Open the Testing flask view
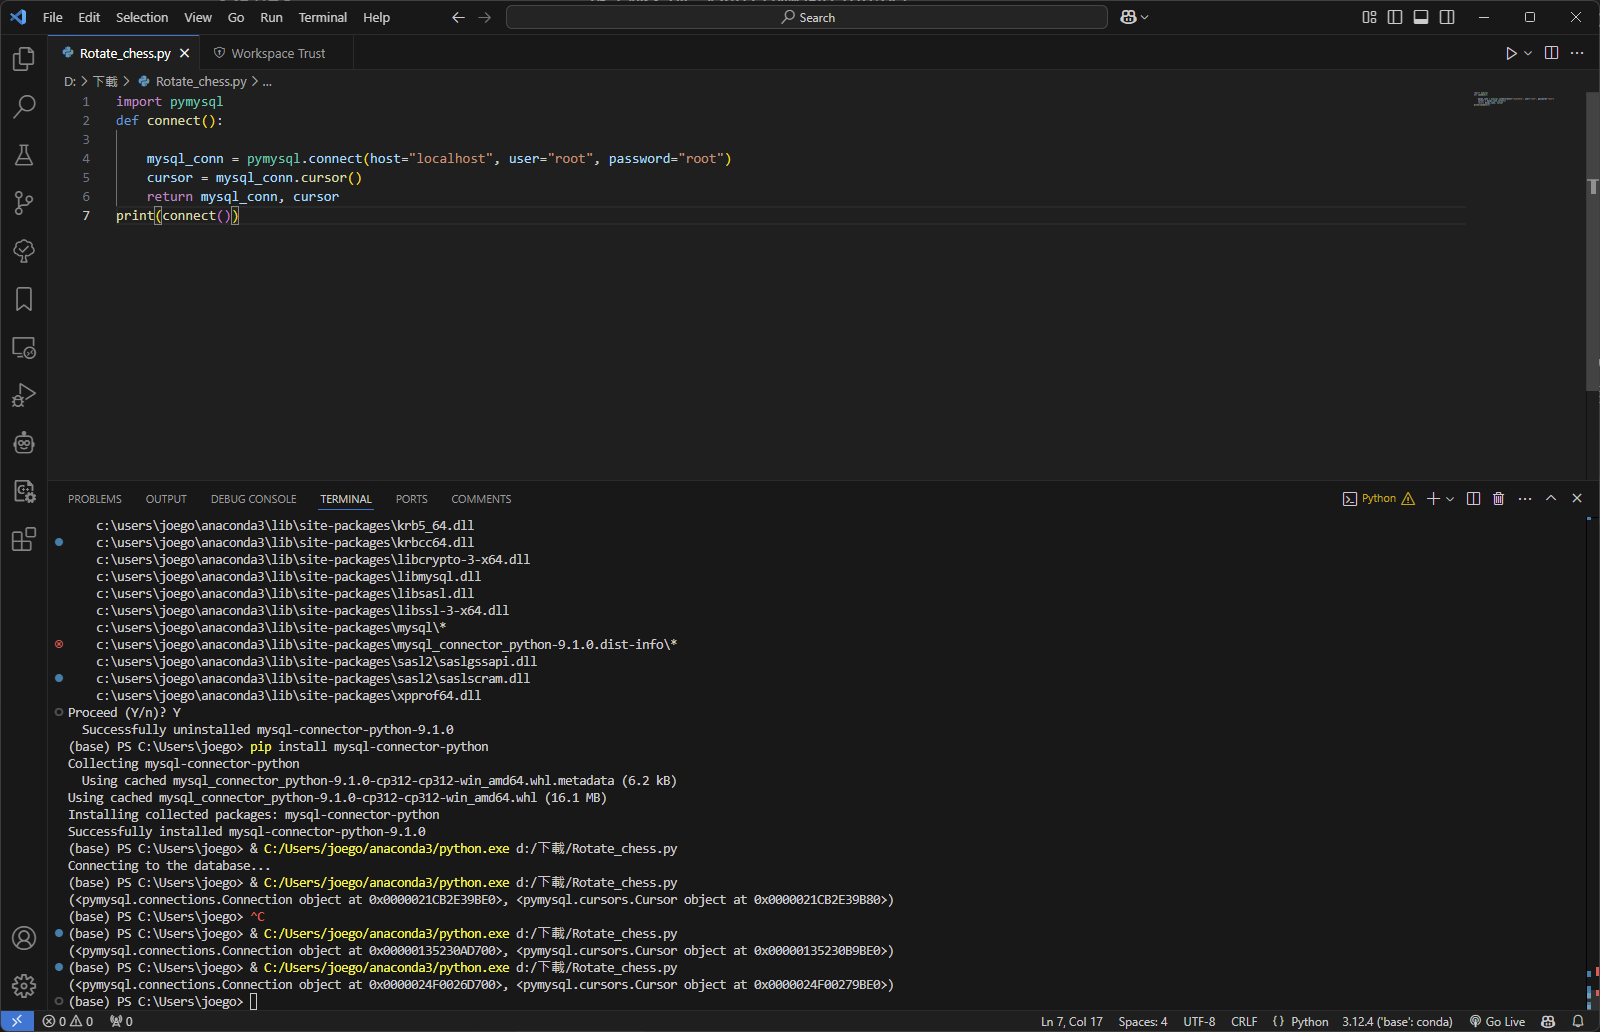 [24, 155]
